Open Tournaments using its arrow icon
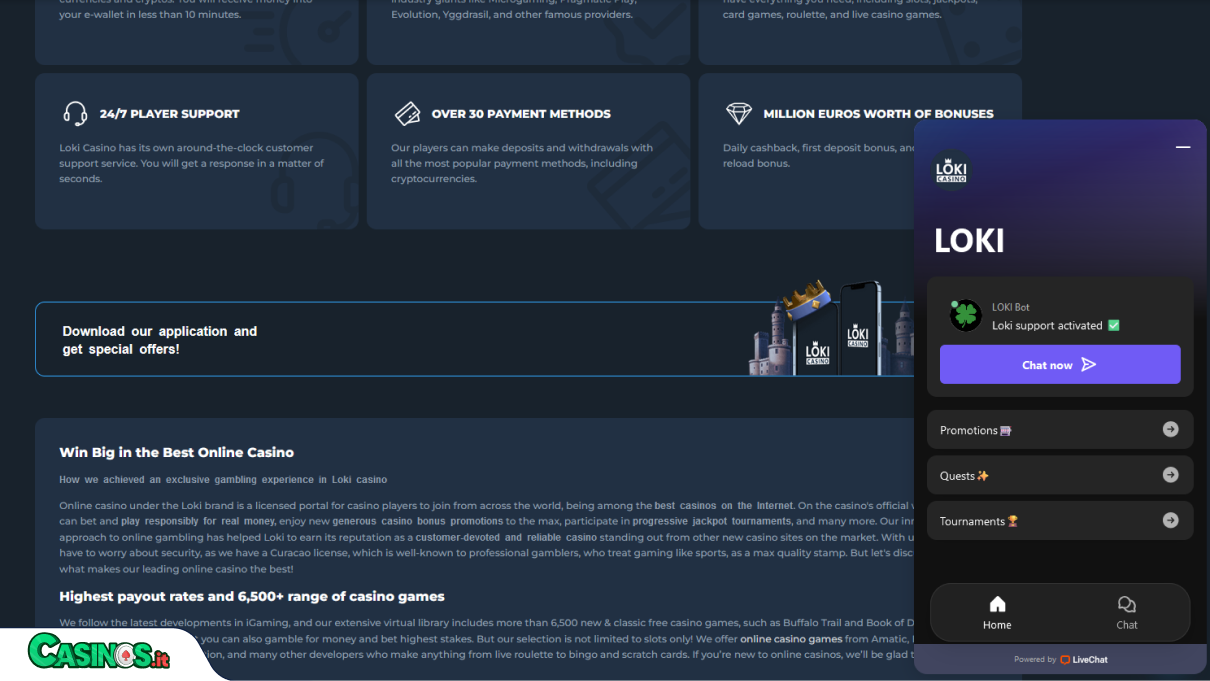 click(1170, 520)
